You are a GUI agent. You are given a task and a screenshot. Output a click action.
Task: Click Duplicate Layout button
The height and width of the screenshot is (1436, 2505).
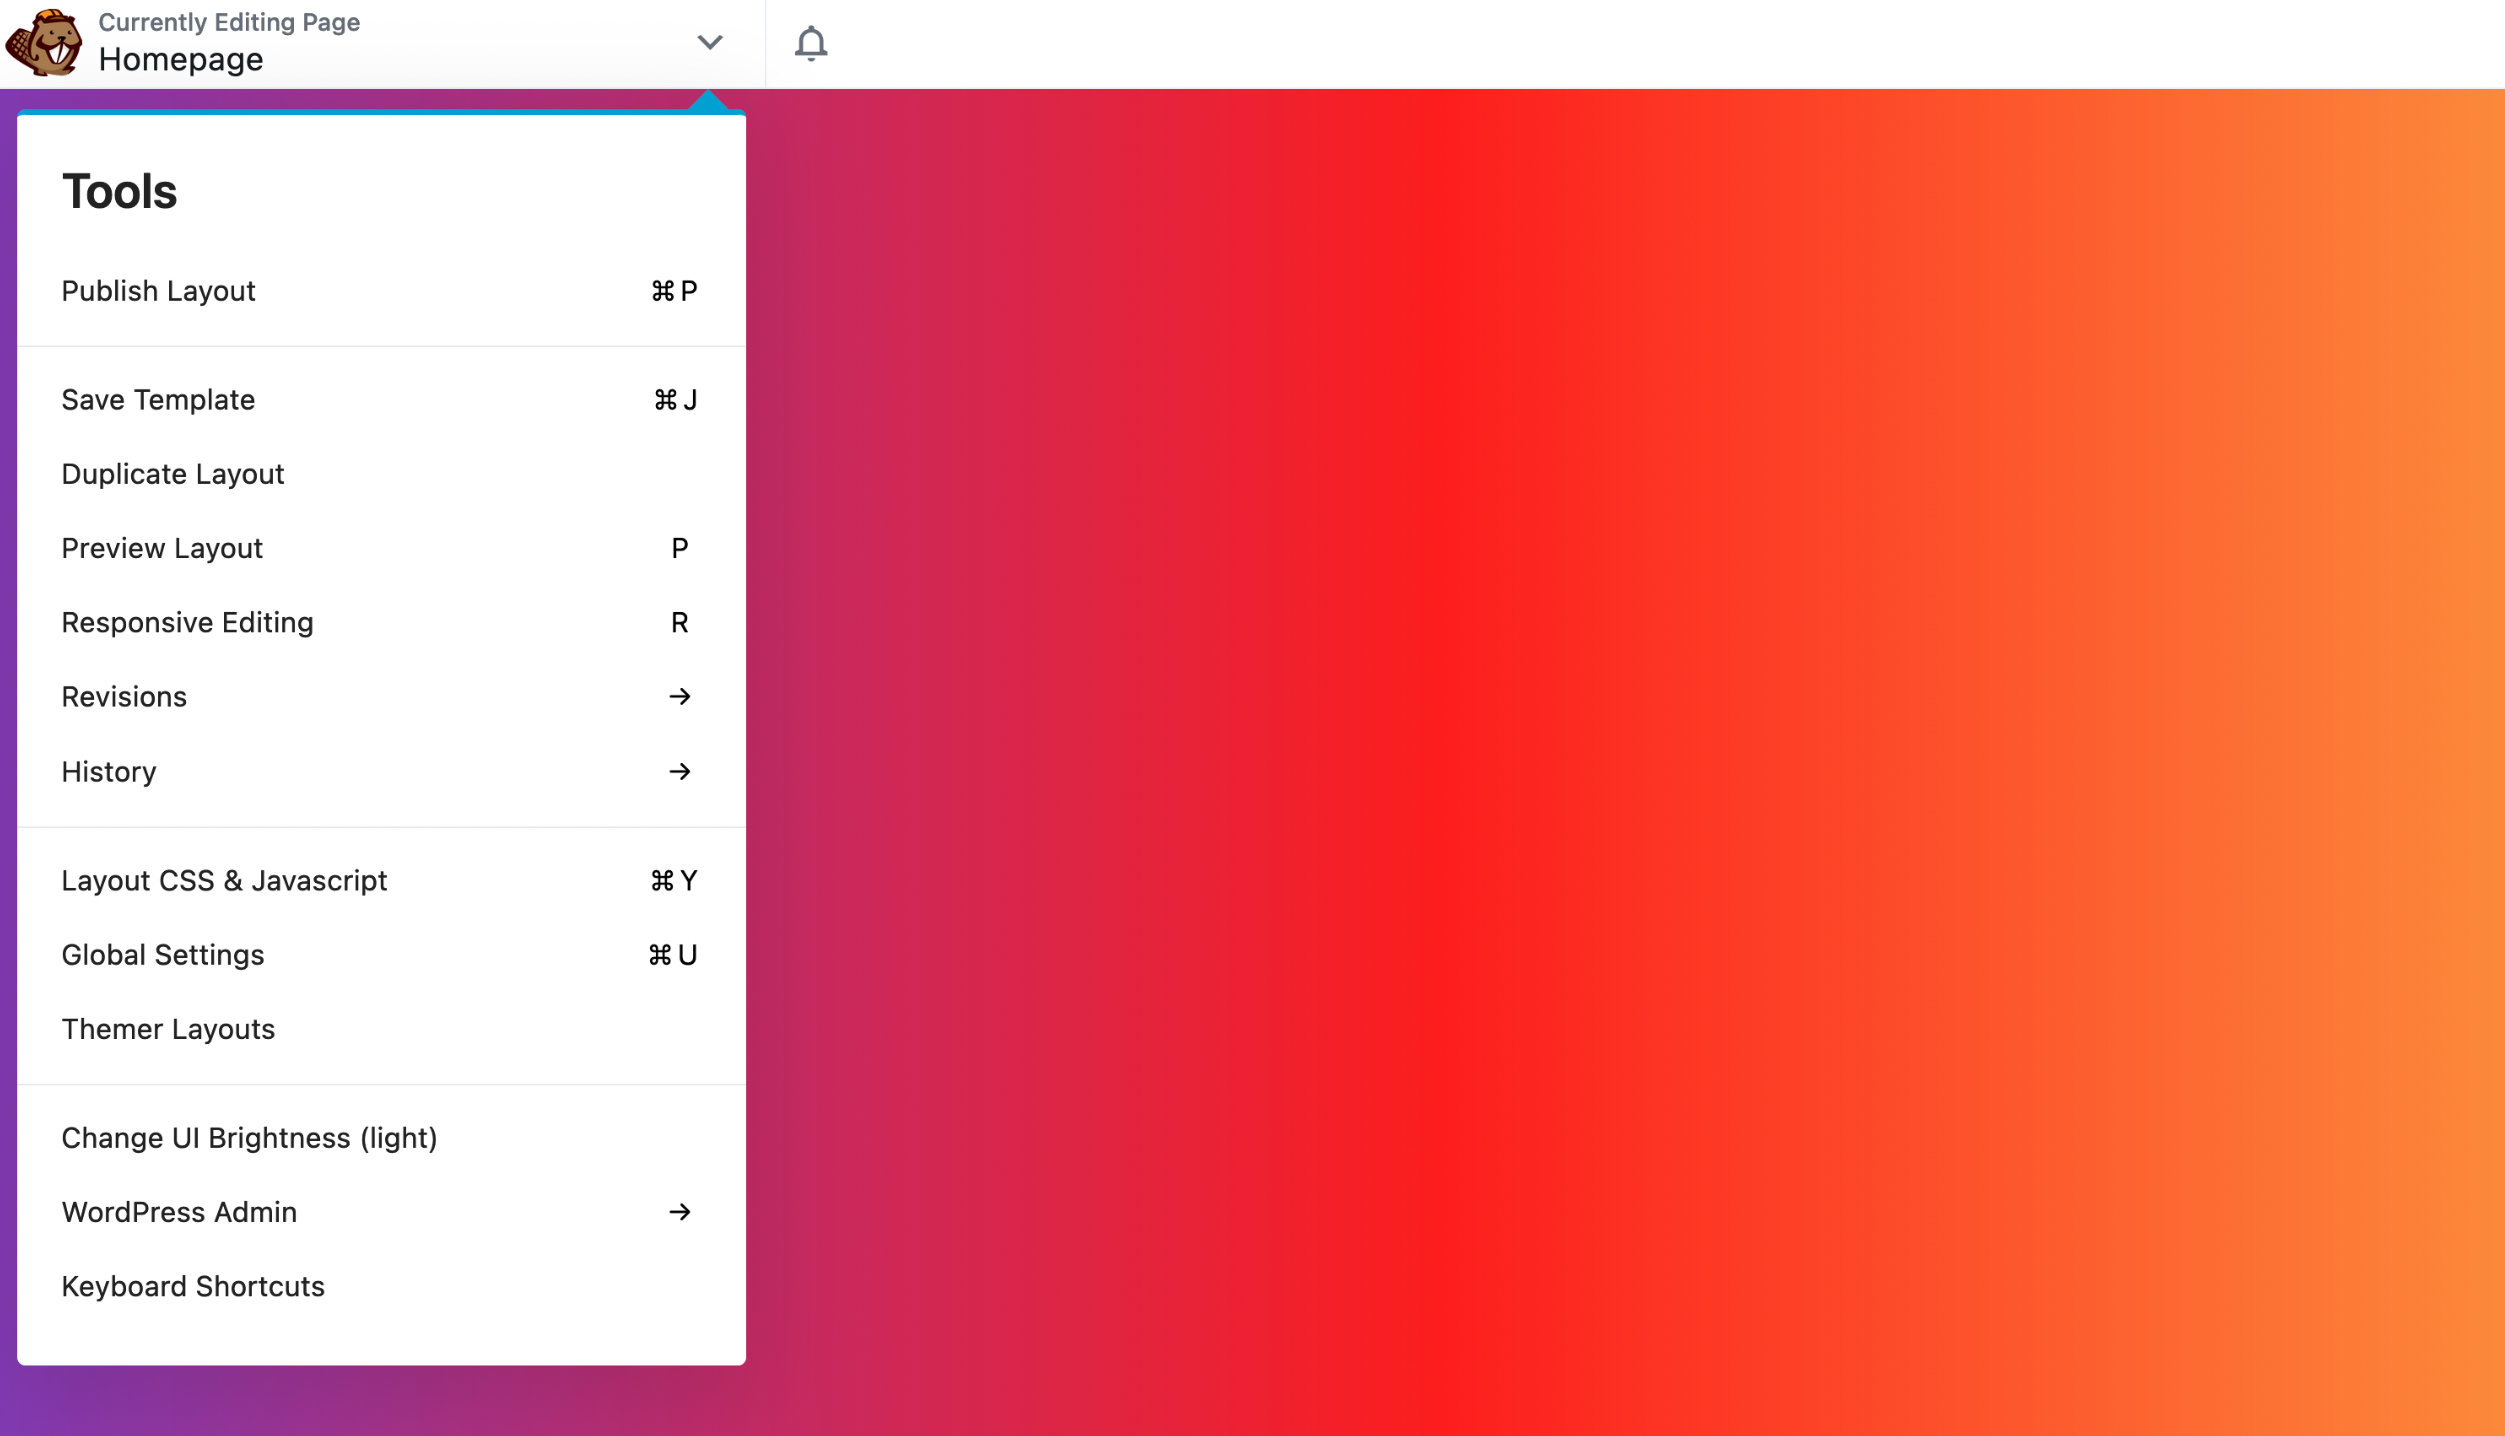click(172, 473)
